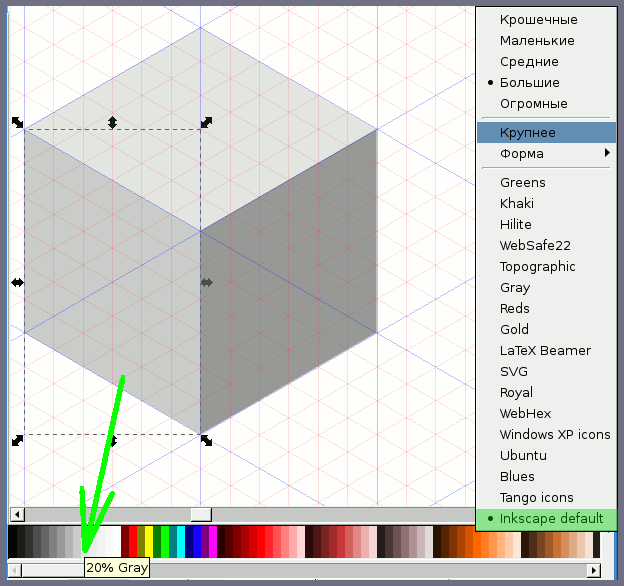624x586 pixels.
Task: Click the bottom-left corner resize handle
Action: [x=17, y=440]
